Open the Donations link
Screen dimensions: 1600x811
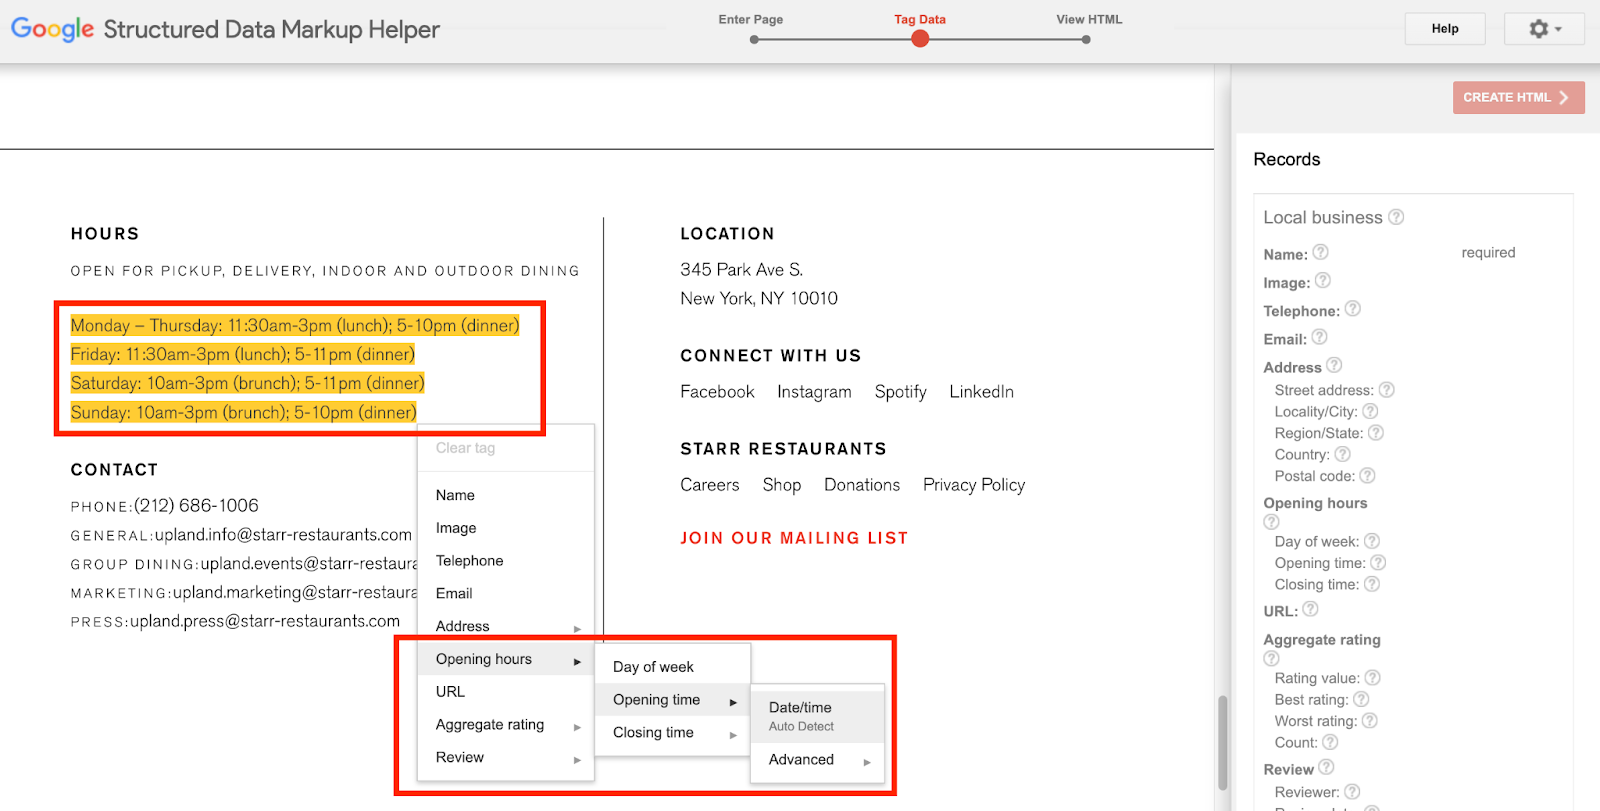[x=862, y=485]
